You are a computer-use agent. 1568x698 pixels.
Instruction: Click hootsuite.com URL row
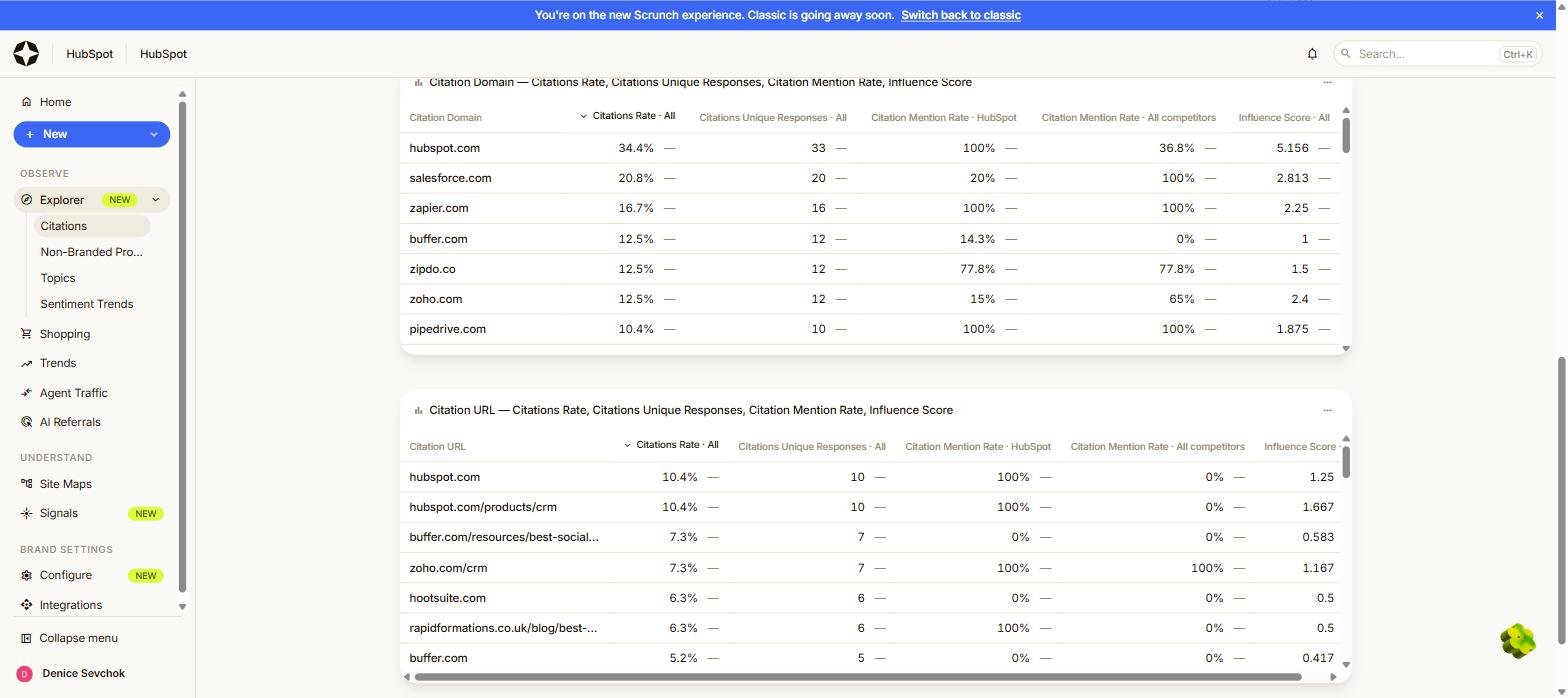870,598
